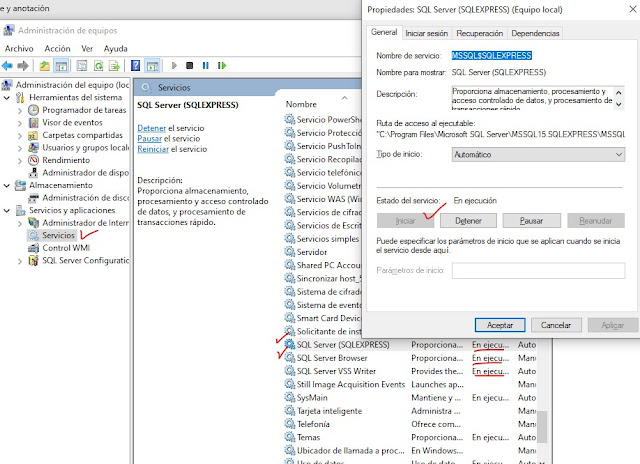Screen dimensions: 640x464
Task: Click Show/Hide console tree toolbar icon
Action: point(61,65)
